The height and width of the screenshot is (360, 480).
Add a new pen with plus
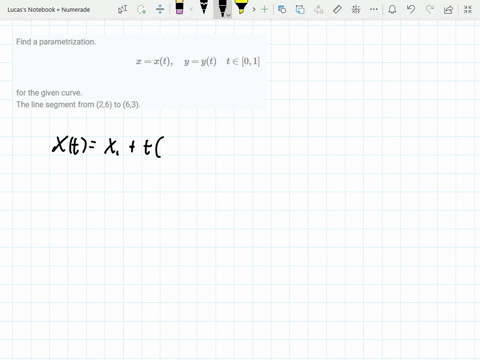pyautogui.click(x=265, y=9)
